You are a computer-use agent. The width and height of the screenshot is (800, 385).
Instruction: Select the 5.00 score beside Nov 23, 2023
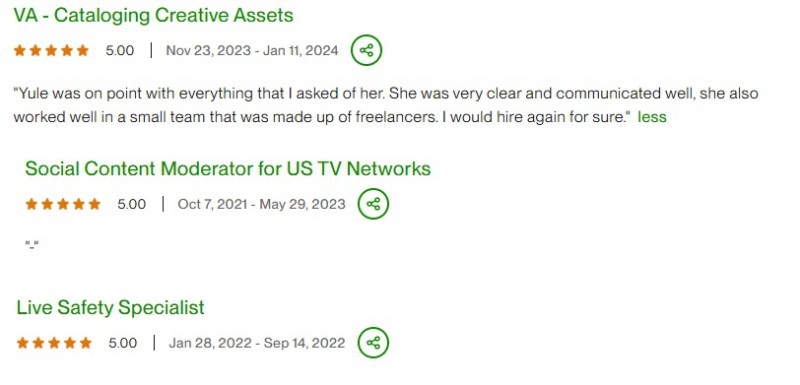(x=120, y=50)
